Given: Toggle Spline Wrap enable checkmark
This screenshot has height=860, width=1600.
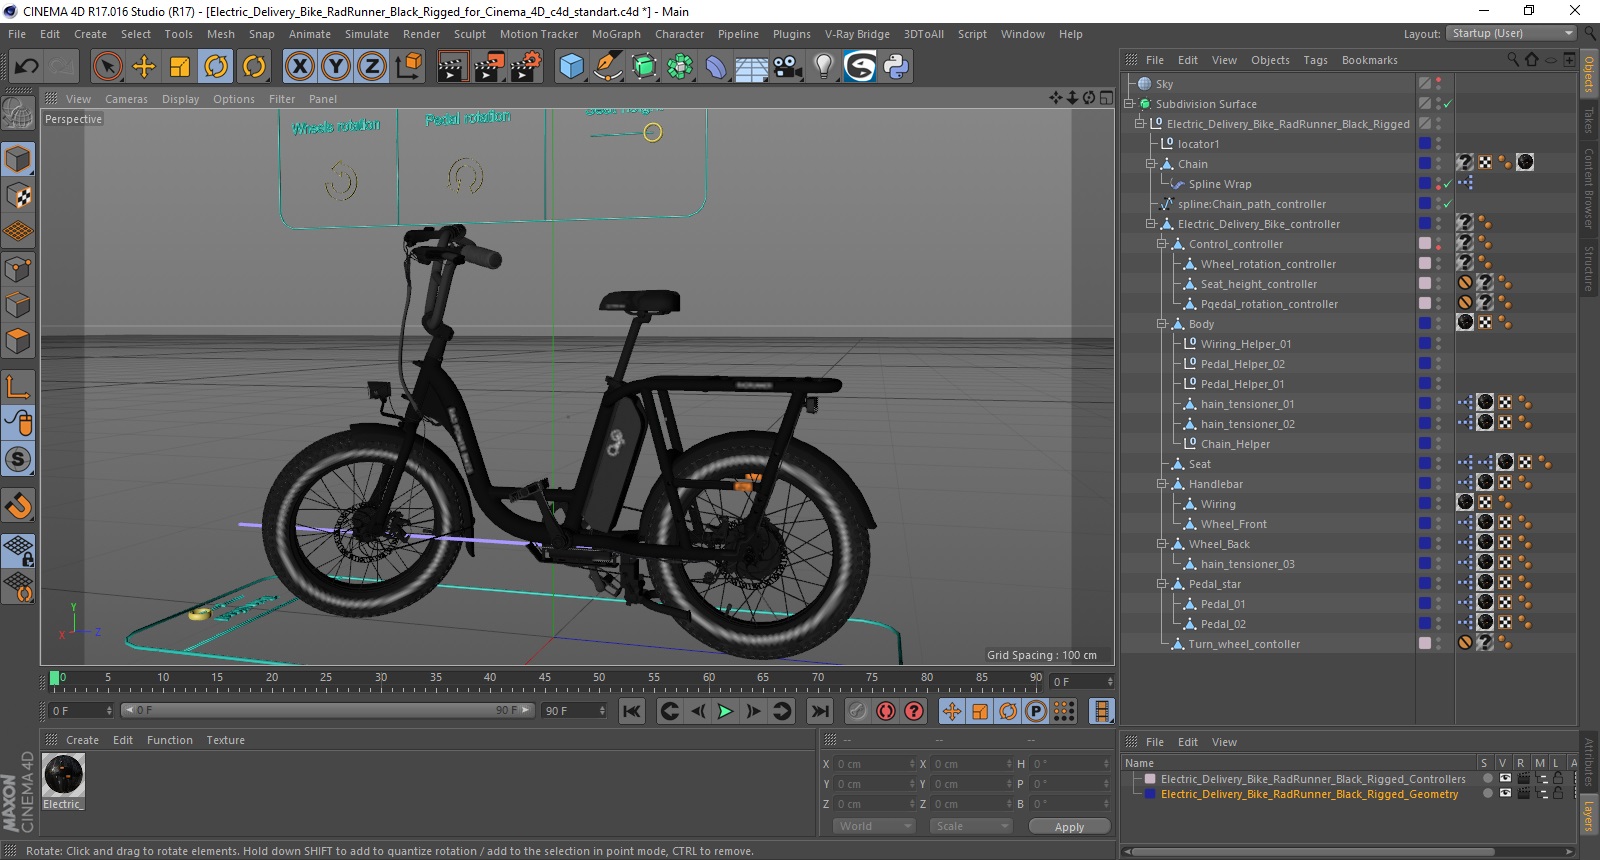Looking at the screenshot, I should pos(1447,184).
